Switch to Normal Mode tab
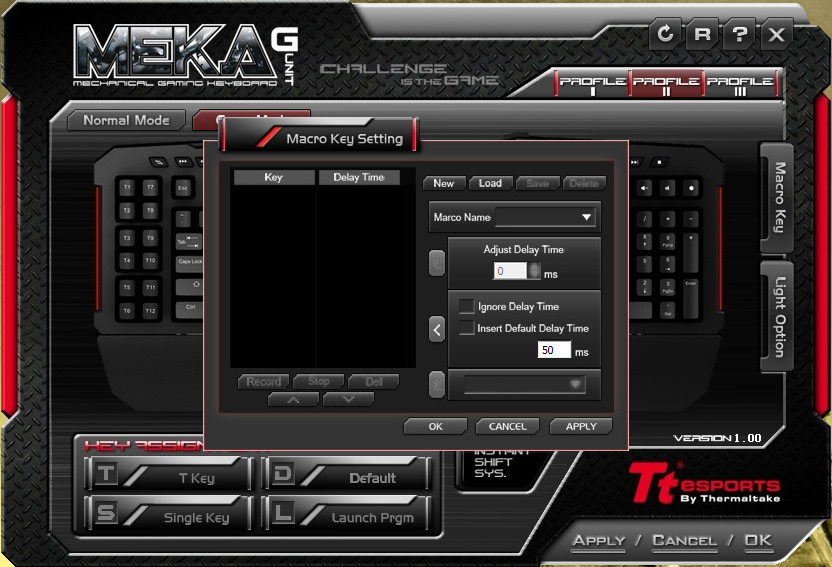 126,120
